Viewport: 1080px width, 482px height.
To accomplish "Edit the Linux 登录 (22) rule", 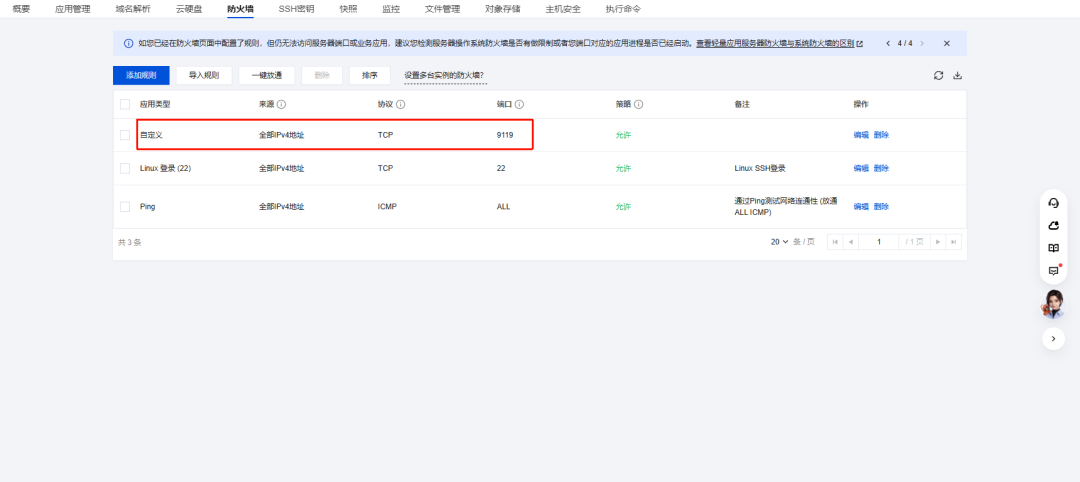I will (x=861, y=168).
